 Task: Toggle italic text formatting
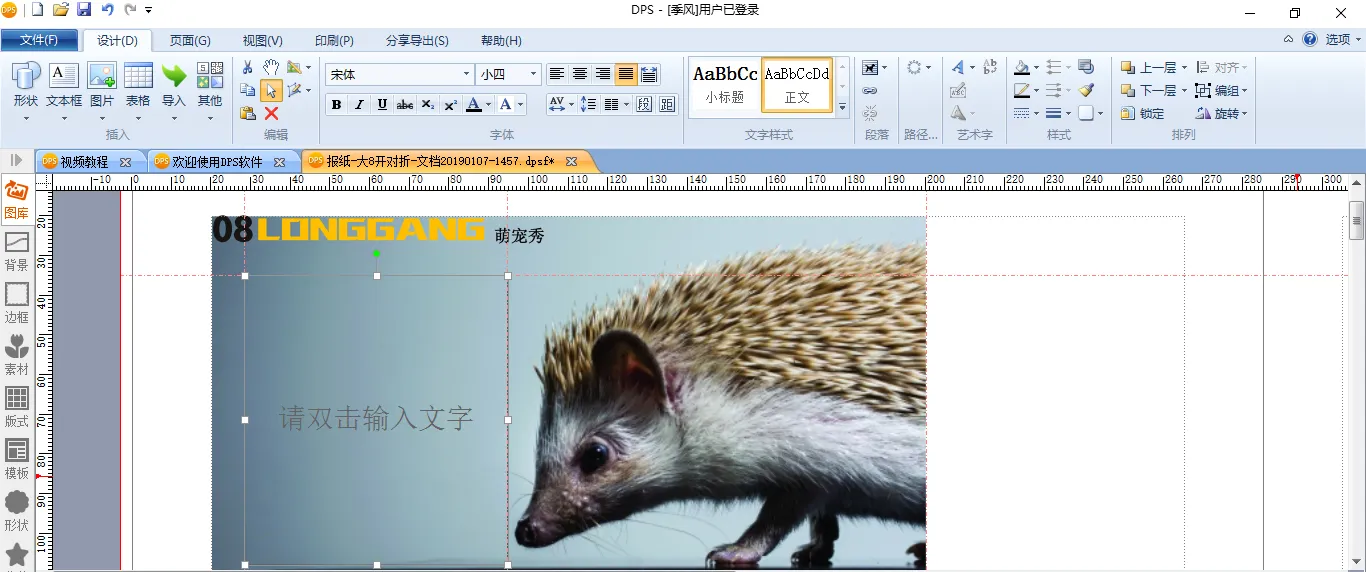click(x=359, y=105)
